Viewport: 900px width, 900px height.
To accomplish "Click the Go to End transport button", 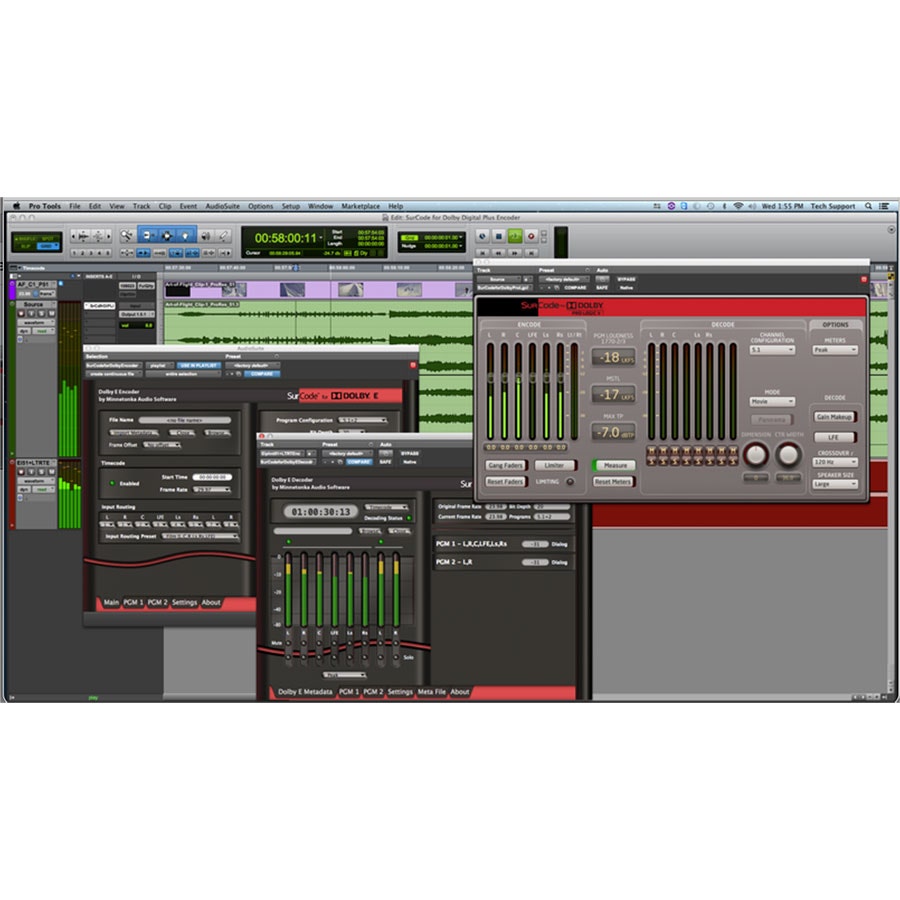I will [x=531, y=253].
